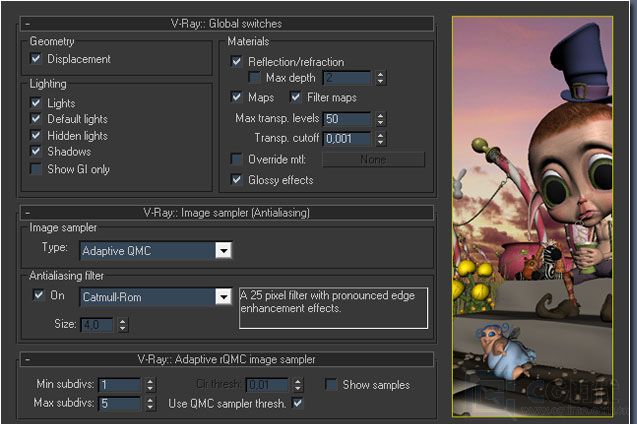Collapse the V-Ray Global switches rollout
This screenshot has height=424, width=637.
coord(27,22)
